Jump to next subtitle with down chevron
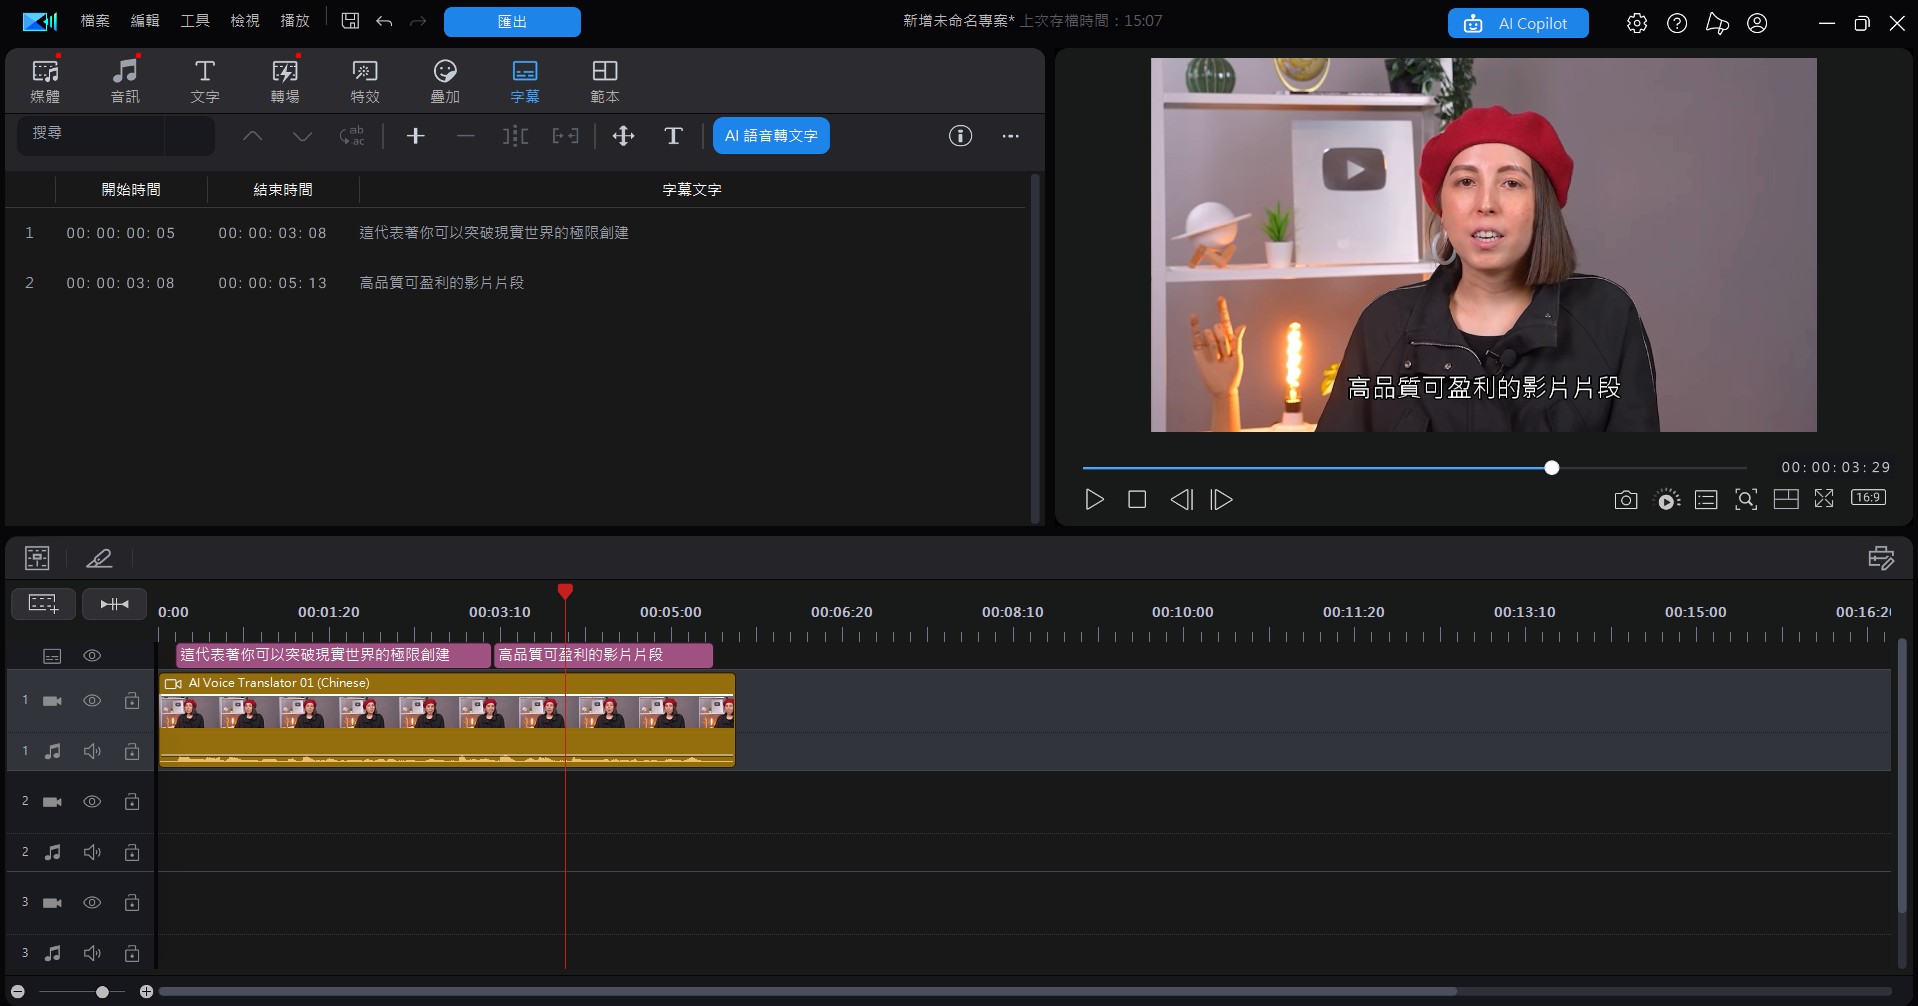The width and height of the screenshot is (1918, 1006). click(302, 136)
